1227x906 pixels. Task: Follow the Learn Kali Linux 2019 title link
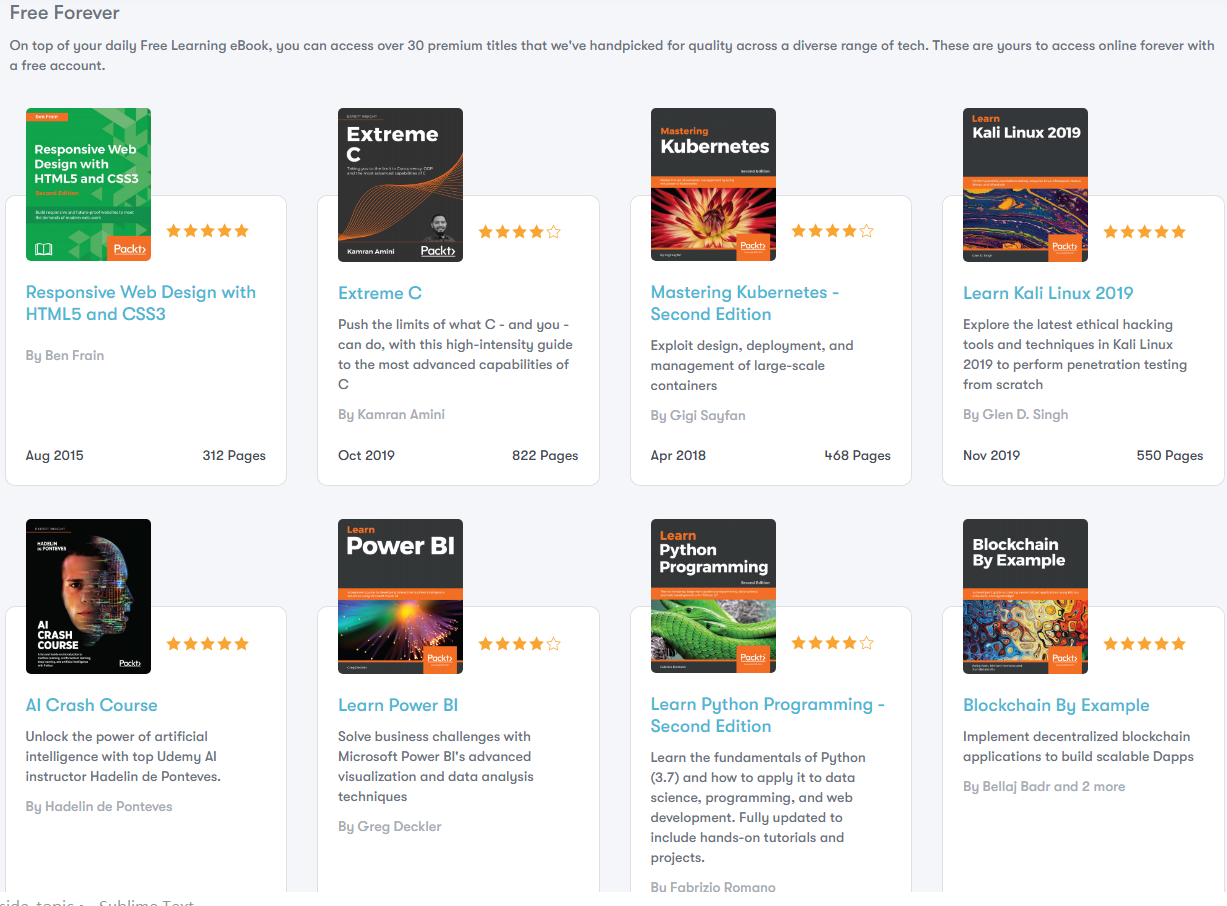(1048, 293)
